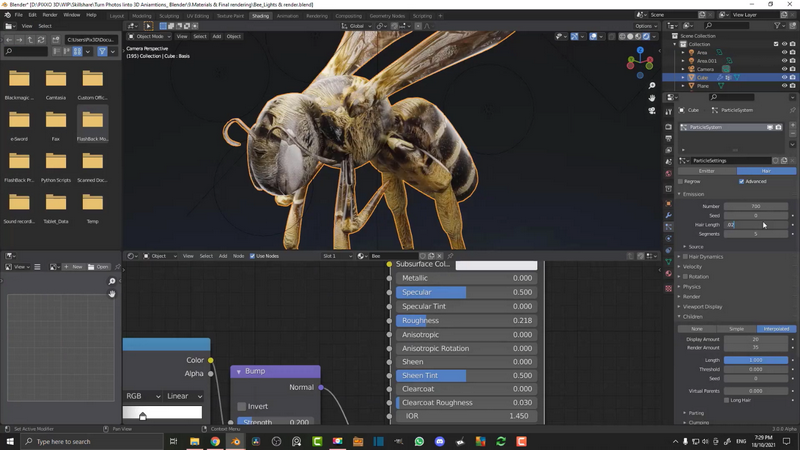Collapse the Emission panel
800x450 pixels.
coord(693,194)
